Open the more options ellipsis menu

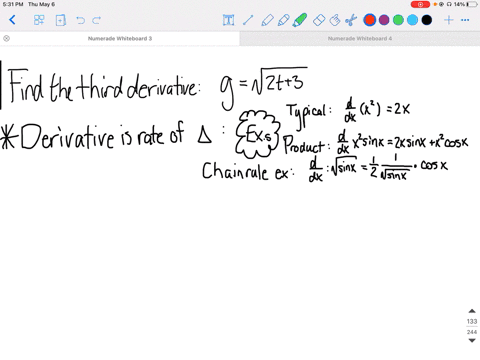click(x=465, y=20)
